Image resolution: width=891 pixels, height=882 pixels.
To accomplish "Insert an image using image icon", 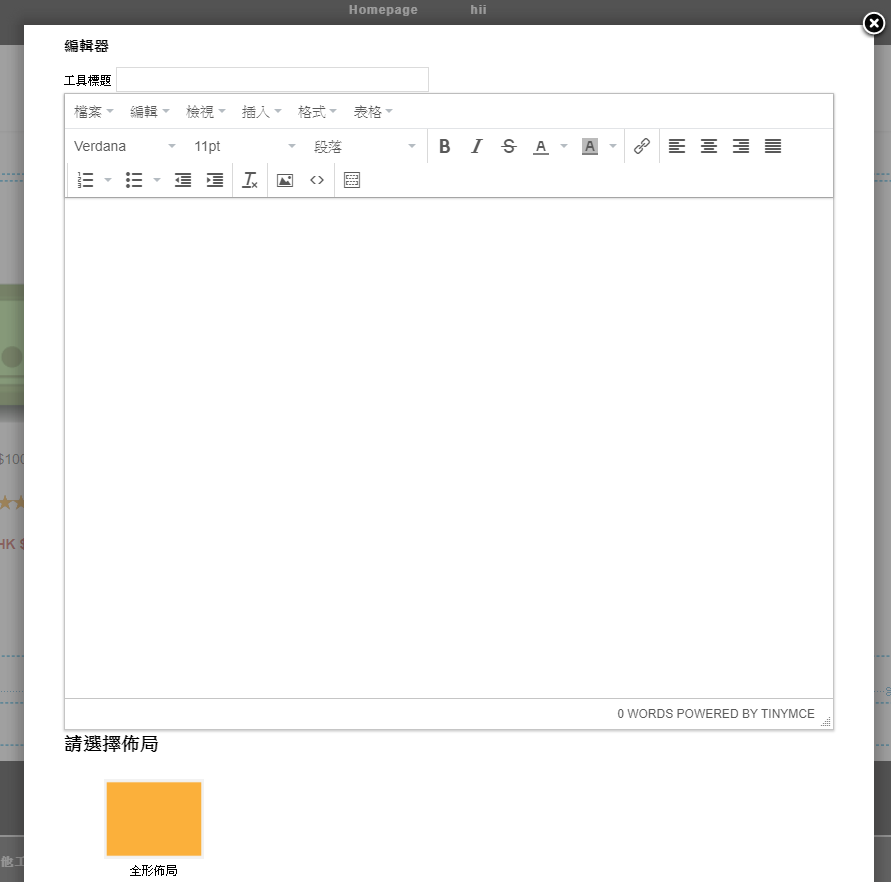I will point(285,181).
